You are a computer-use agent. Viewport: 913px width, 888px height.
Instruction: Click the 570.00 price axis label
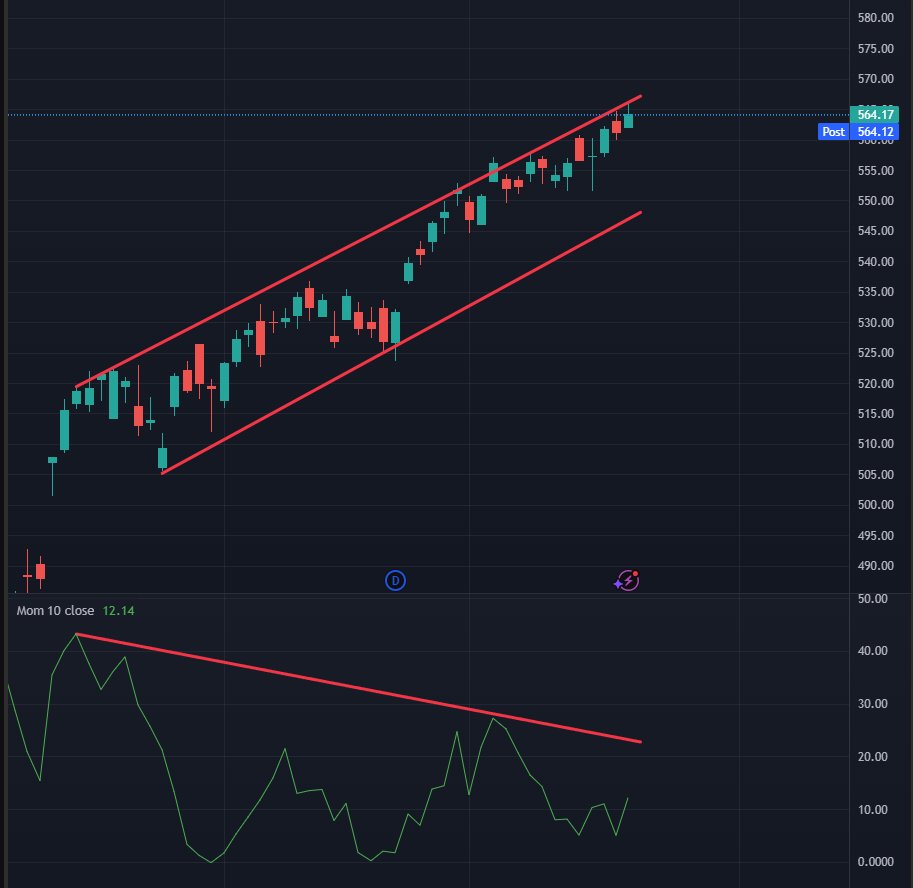point(875,79)
